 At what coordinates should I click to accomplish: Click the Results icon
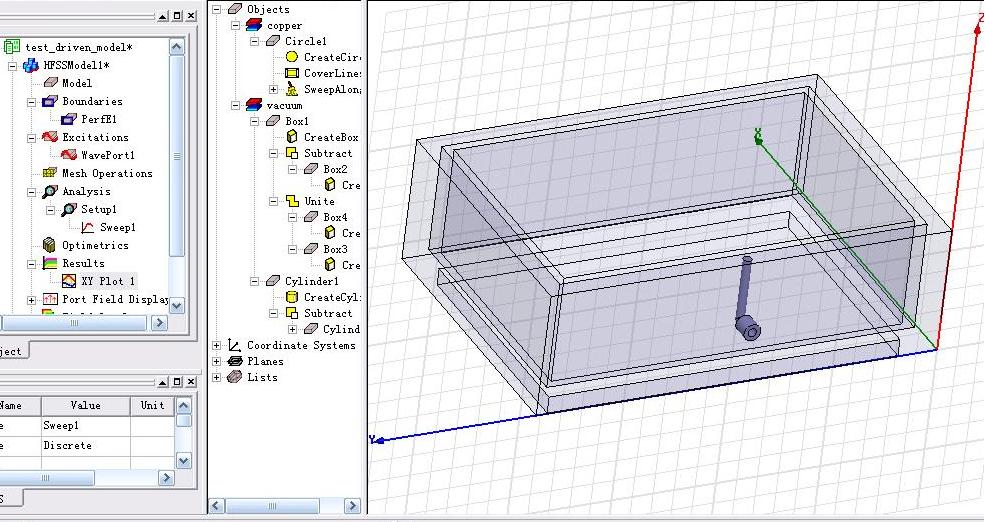[x=50, y=263]
